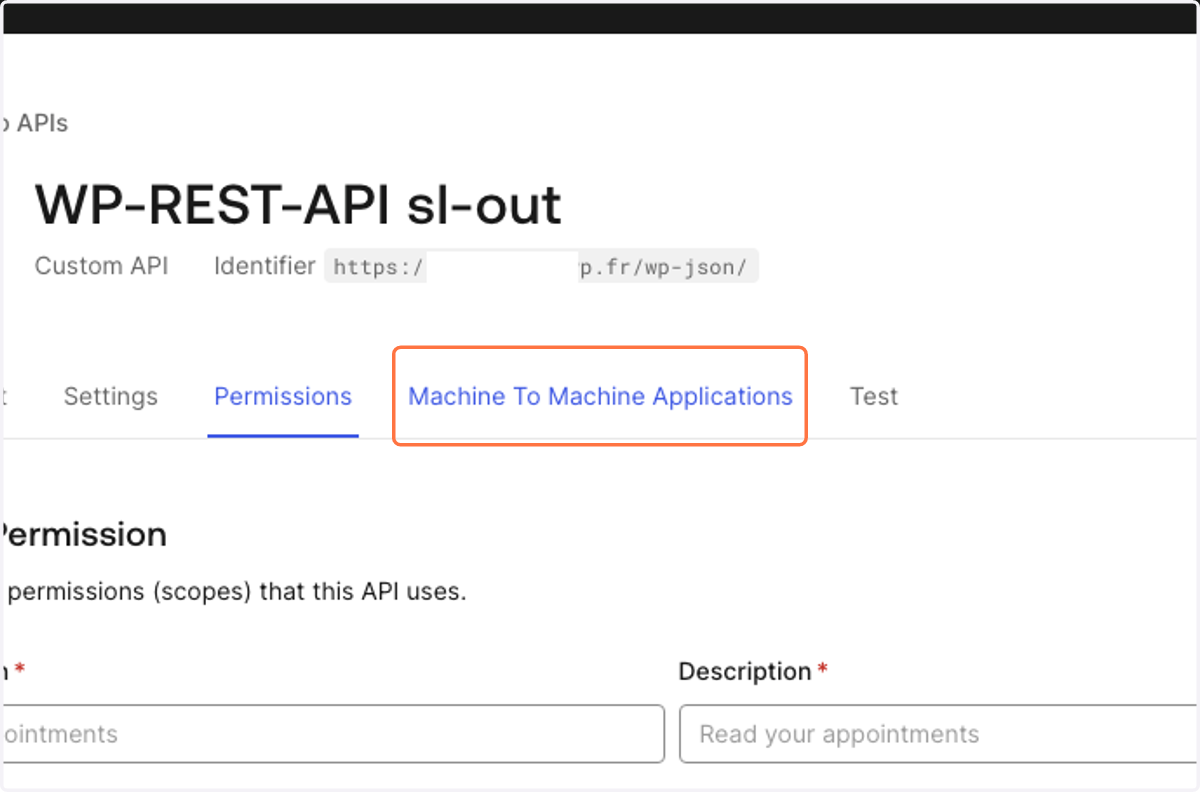Click the 'WP-REST-API sl-out' title

click(x=298, y=205)
